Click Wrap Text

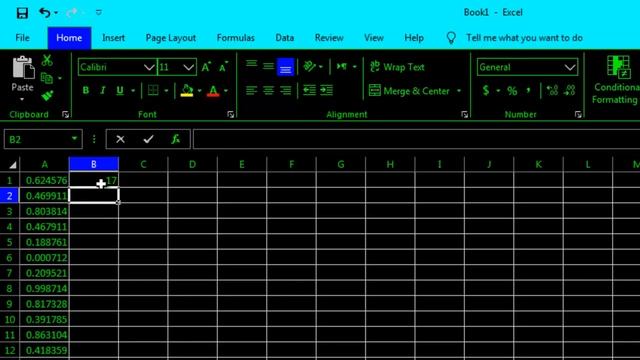(397, 67)
